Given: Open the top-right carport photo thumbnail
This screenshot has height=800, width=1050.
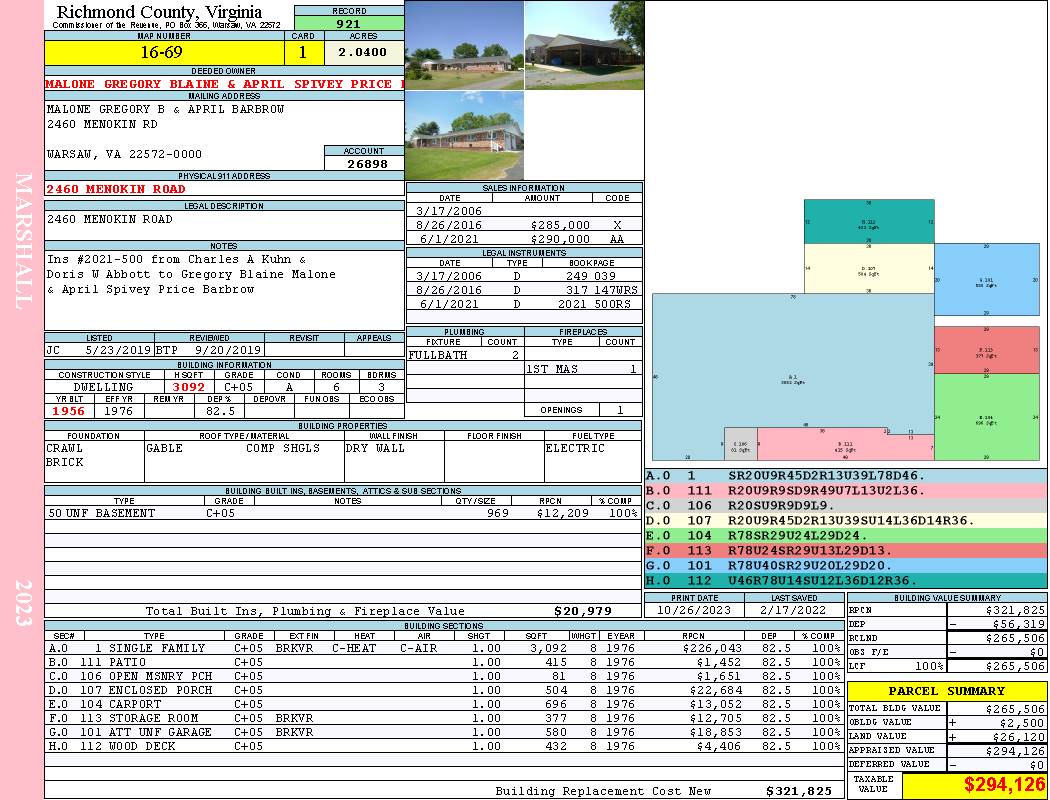Looking at the screenshot, I should (x=584, y=45).
